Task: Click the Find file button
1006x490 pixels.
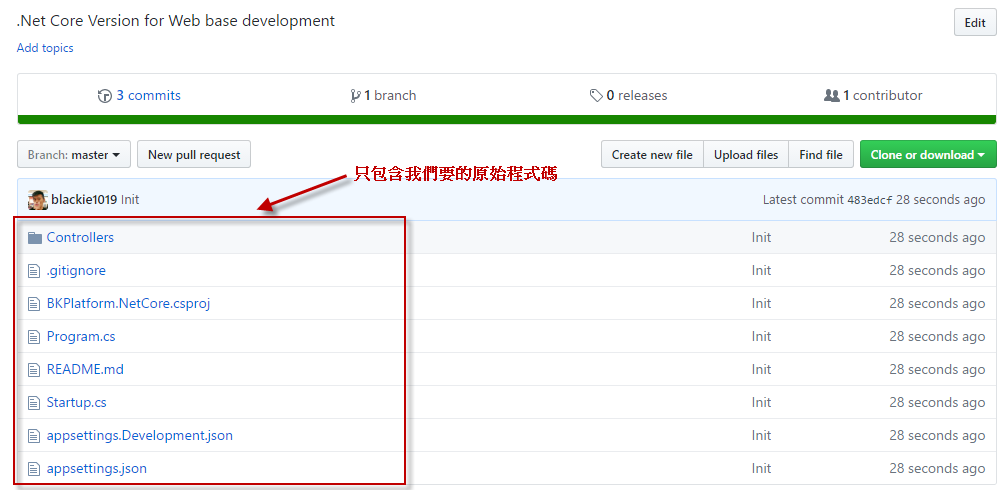Action: tap(821, 155)
